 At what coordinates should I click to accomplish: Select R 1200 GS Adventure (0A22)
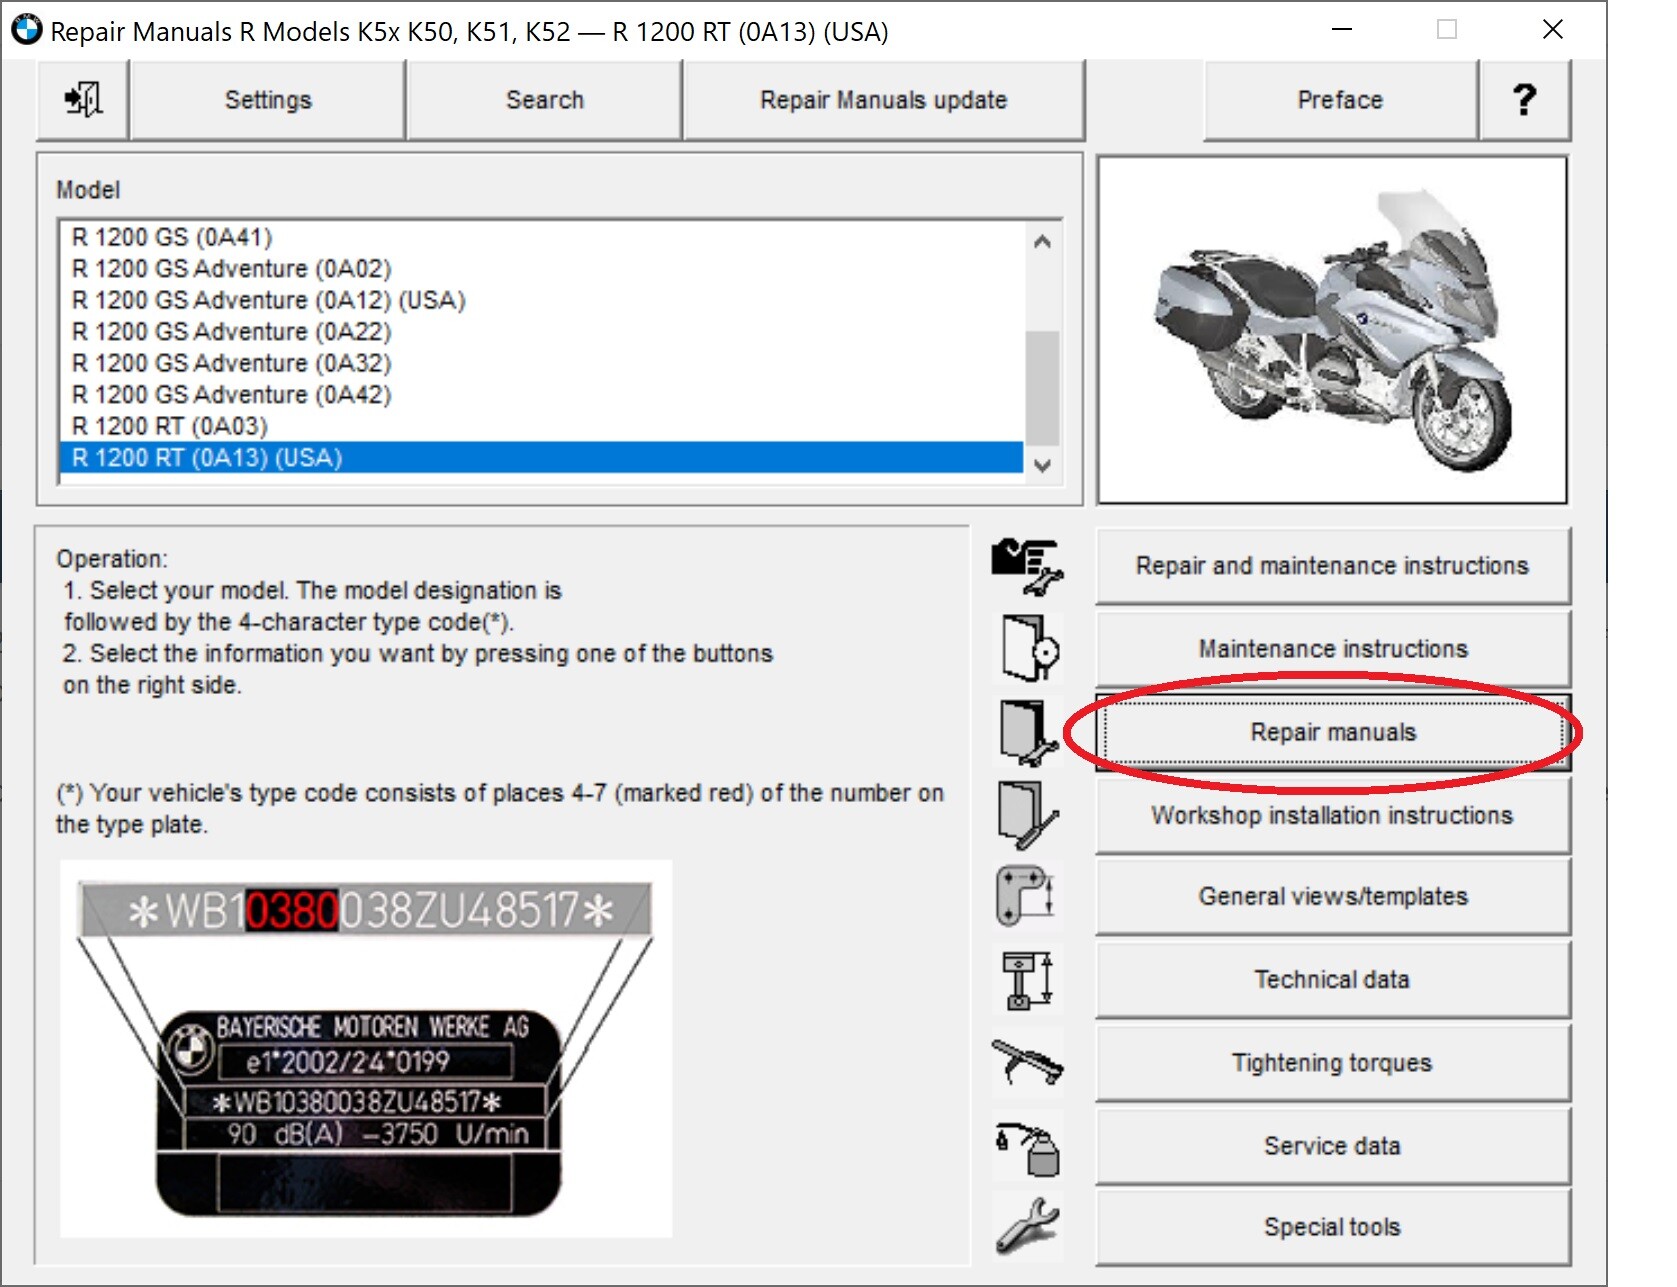point(541,332)
